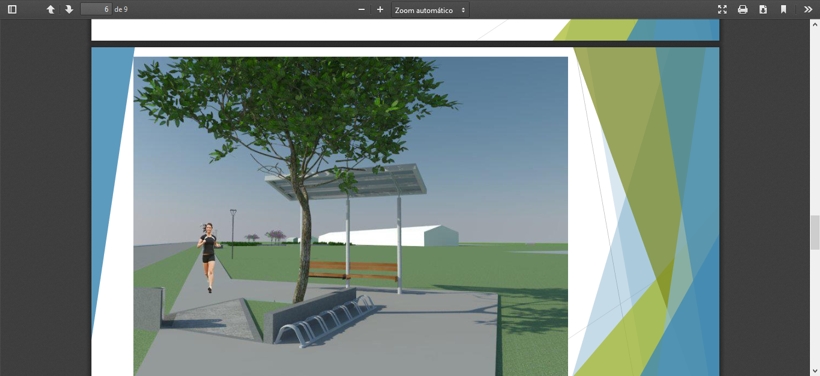Click the bus shelter bench image
The height and width of the screenshot is (376, 820).
pyautogui.click(x=353, y=271)
